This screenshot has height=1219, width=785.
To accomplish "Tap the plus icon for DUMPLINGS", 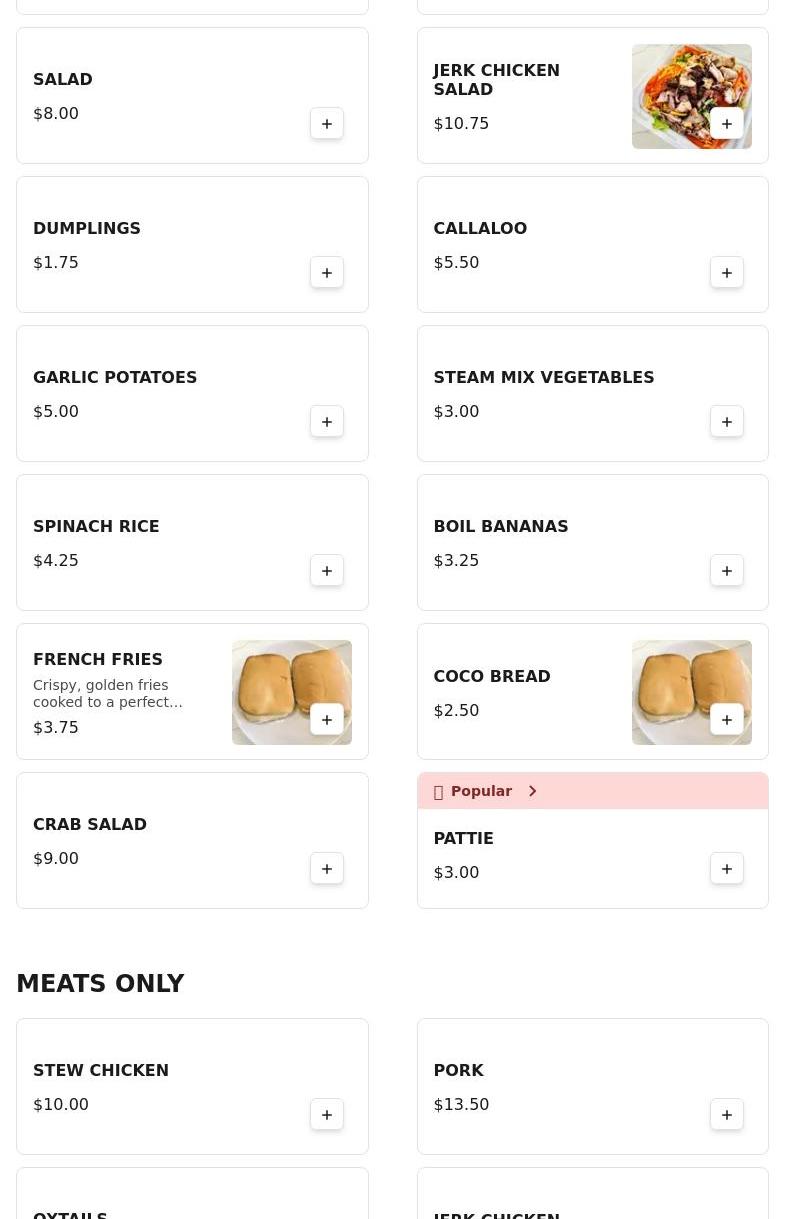I will (327, 273).
